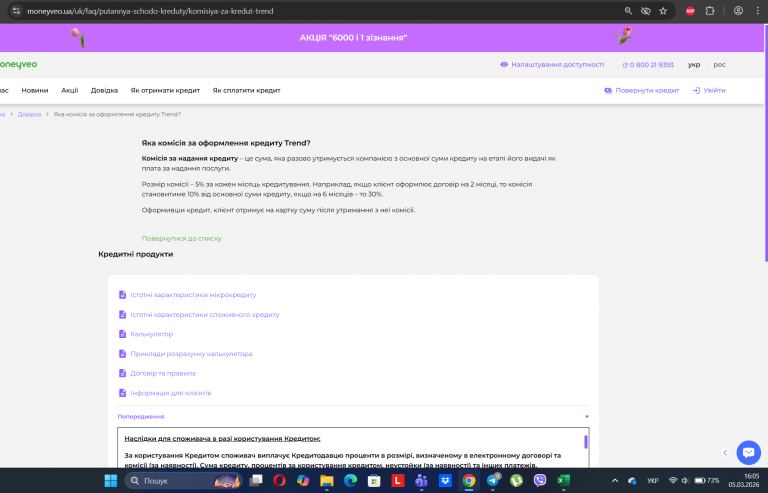Click Повернутися до списку link

tap(182, 238)
